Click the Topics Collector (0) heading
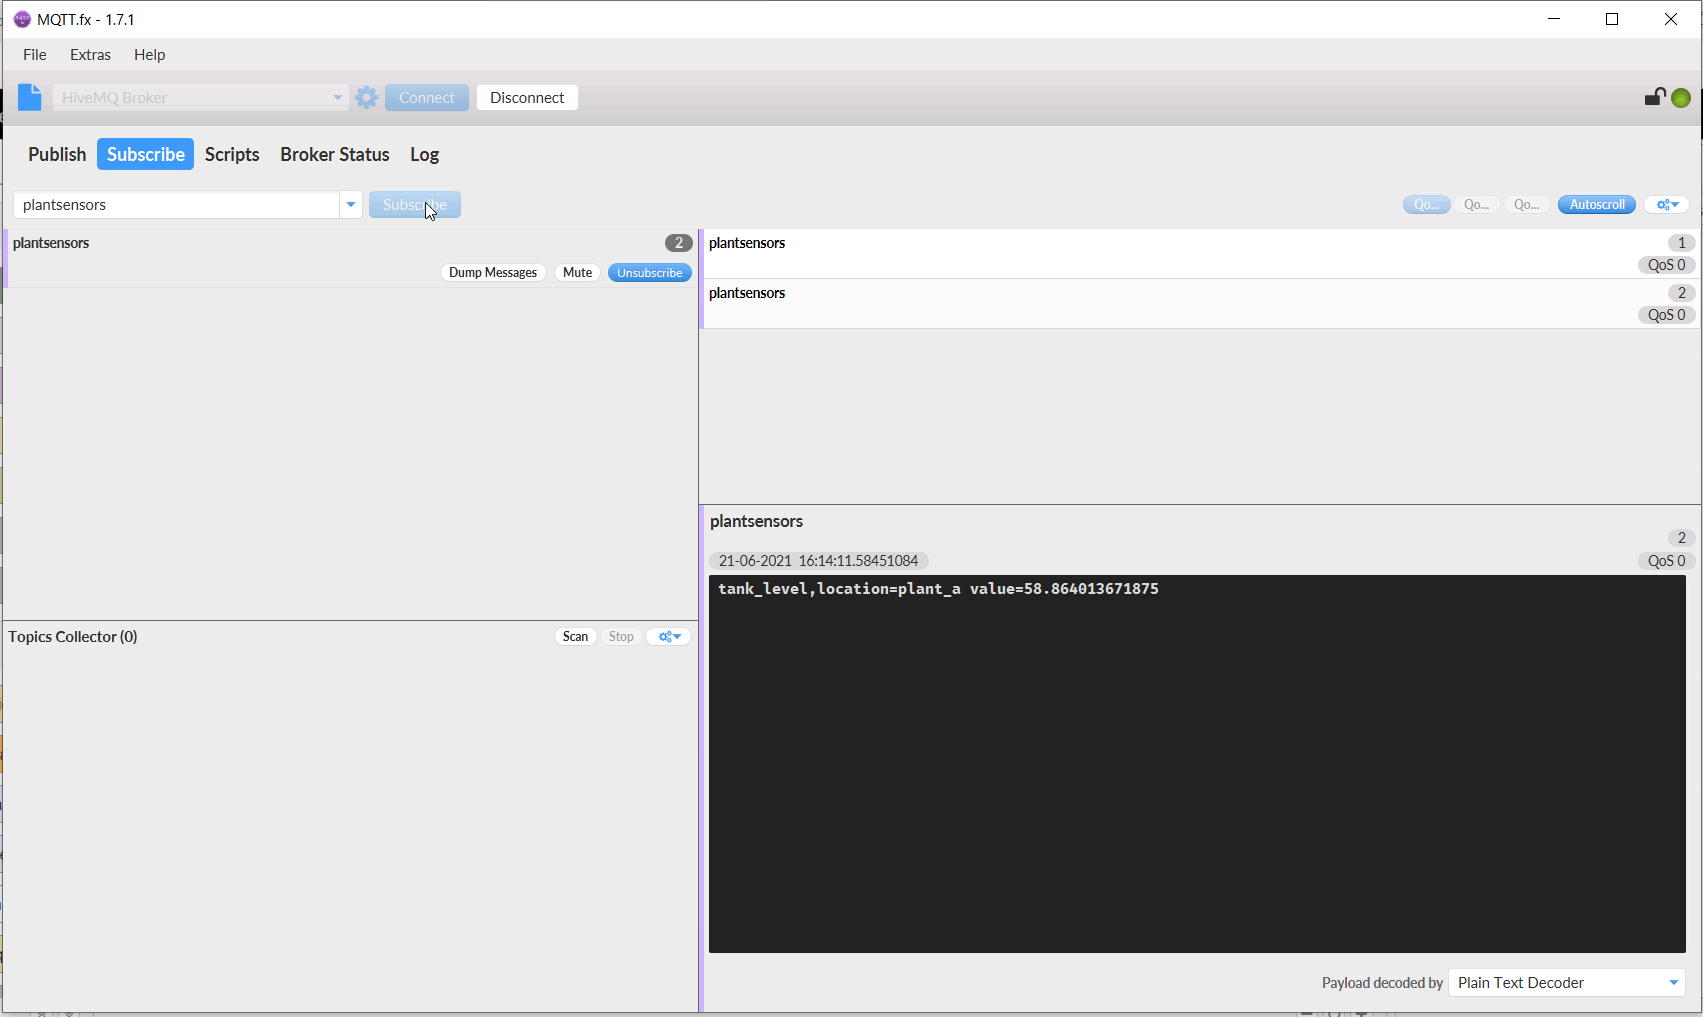The image size is (1703, 1017). point(73,636)
